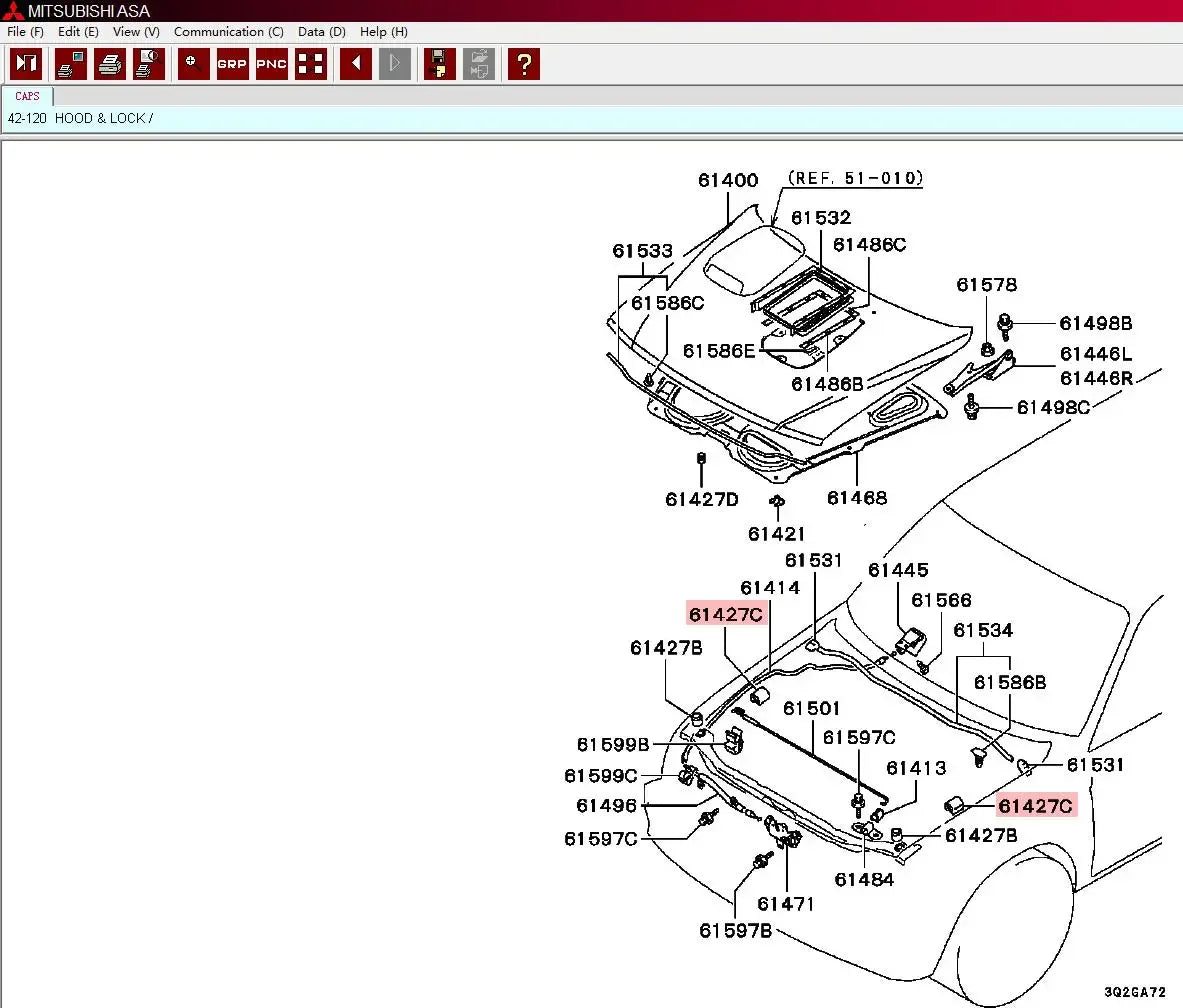Select part label 61471 on the diagram
The width and height of the screenshot is (1183, 1008).
coord(785,904)
